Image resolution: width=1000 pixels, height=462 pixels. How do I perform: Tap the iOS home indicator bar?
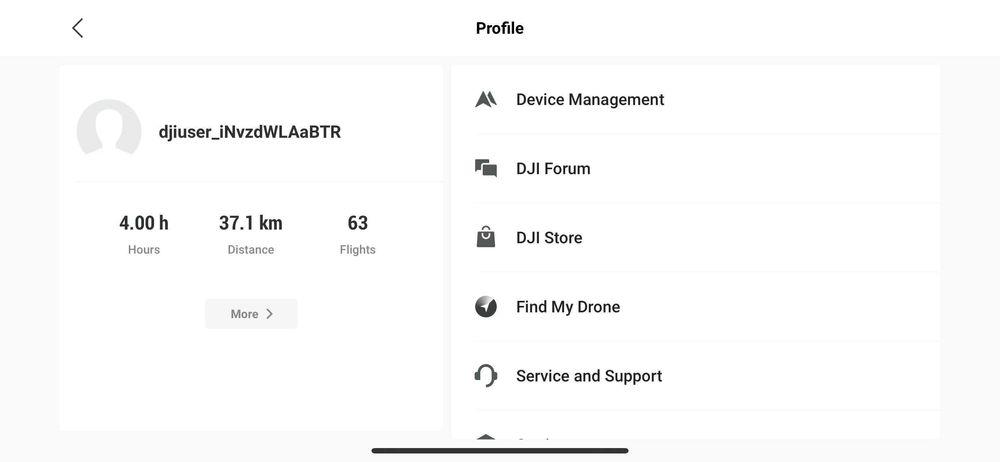click(x=500, y=451)
